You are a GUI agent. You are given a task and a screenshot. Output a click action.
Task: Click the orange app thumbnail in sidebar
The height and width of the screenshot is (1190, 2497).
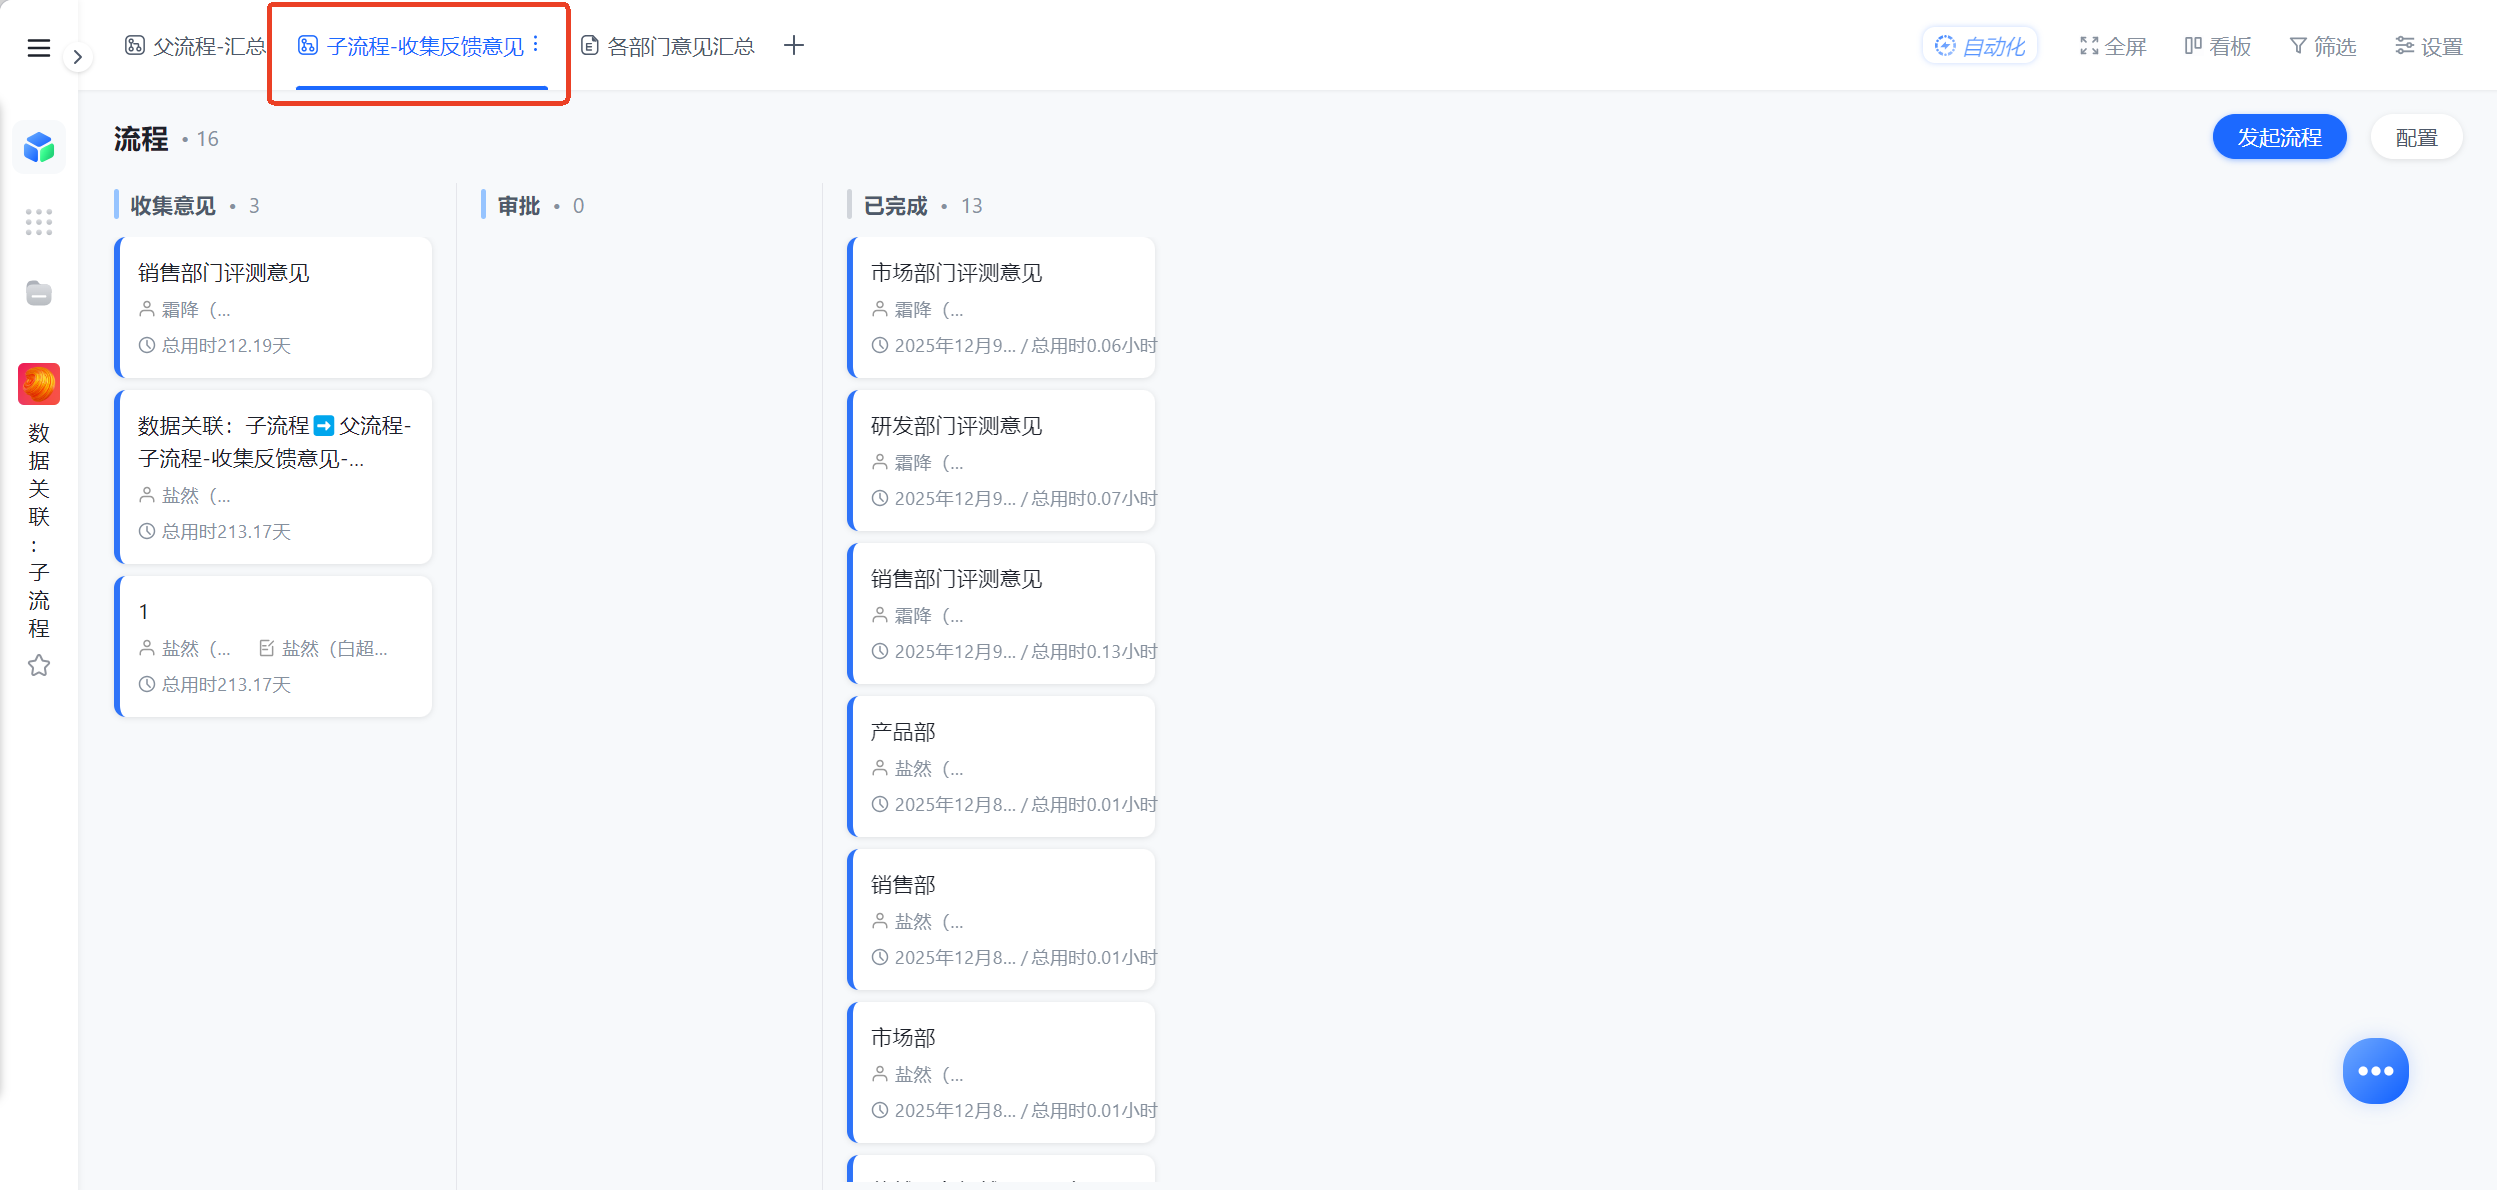(39, 384)
